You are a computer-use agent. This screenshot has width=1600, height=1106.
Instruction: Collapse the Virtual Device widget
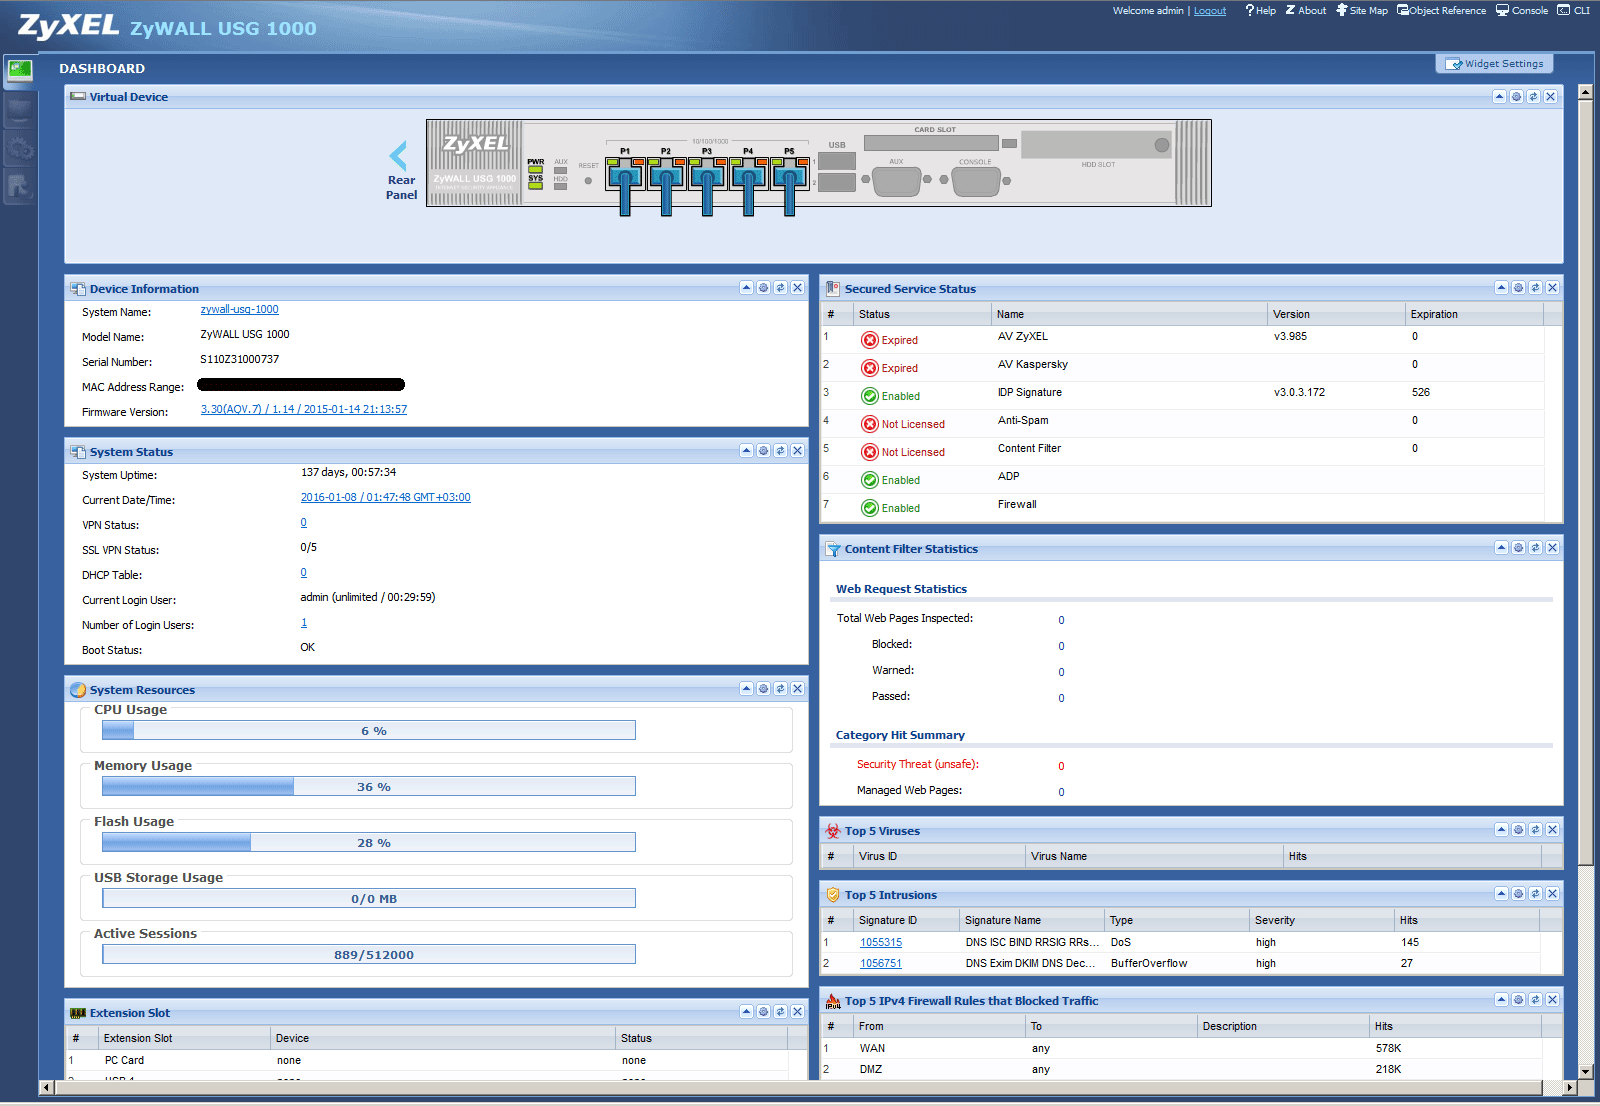point(1499,97)
